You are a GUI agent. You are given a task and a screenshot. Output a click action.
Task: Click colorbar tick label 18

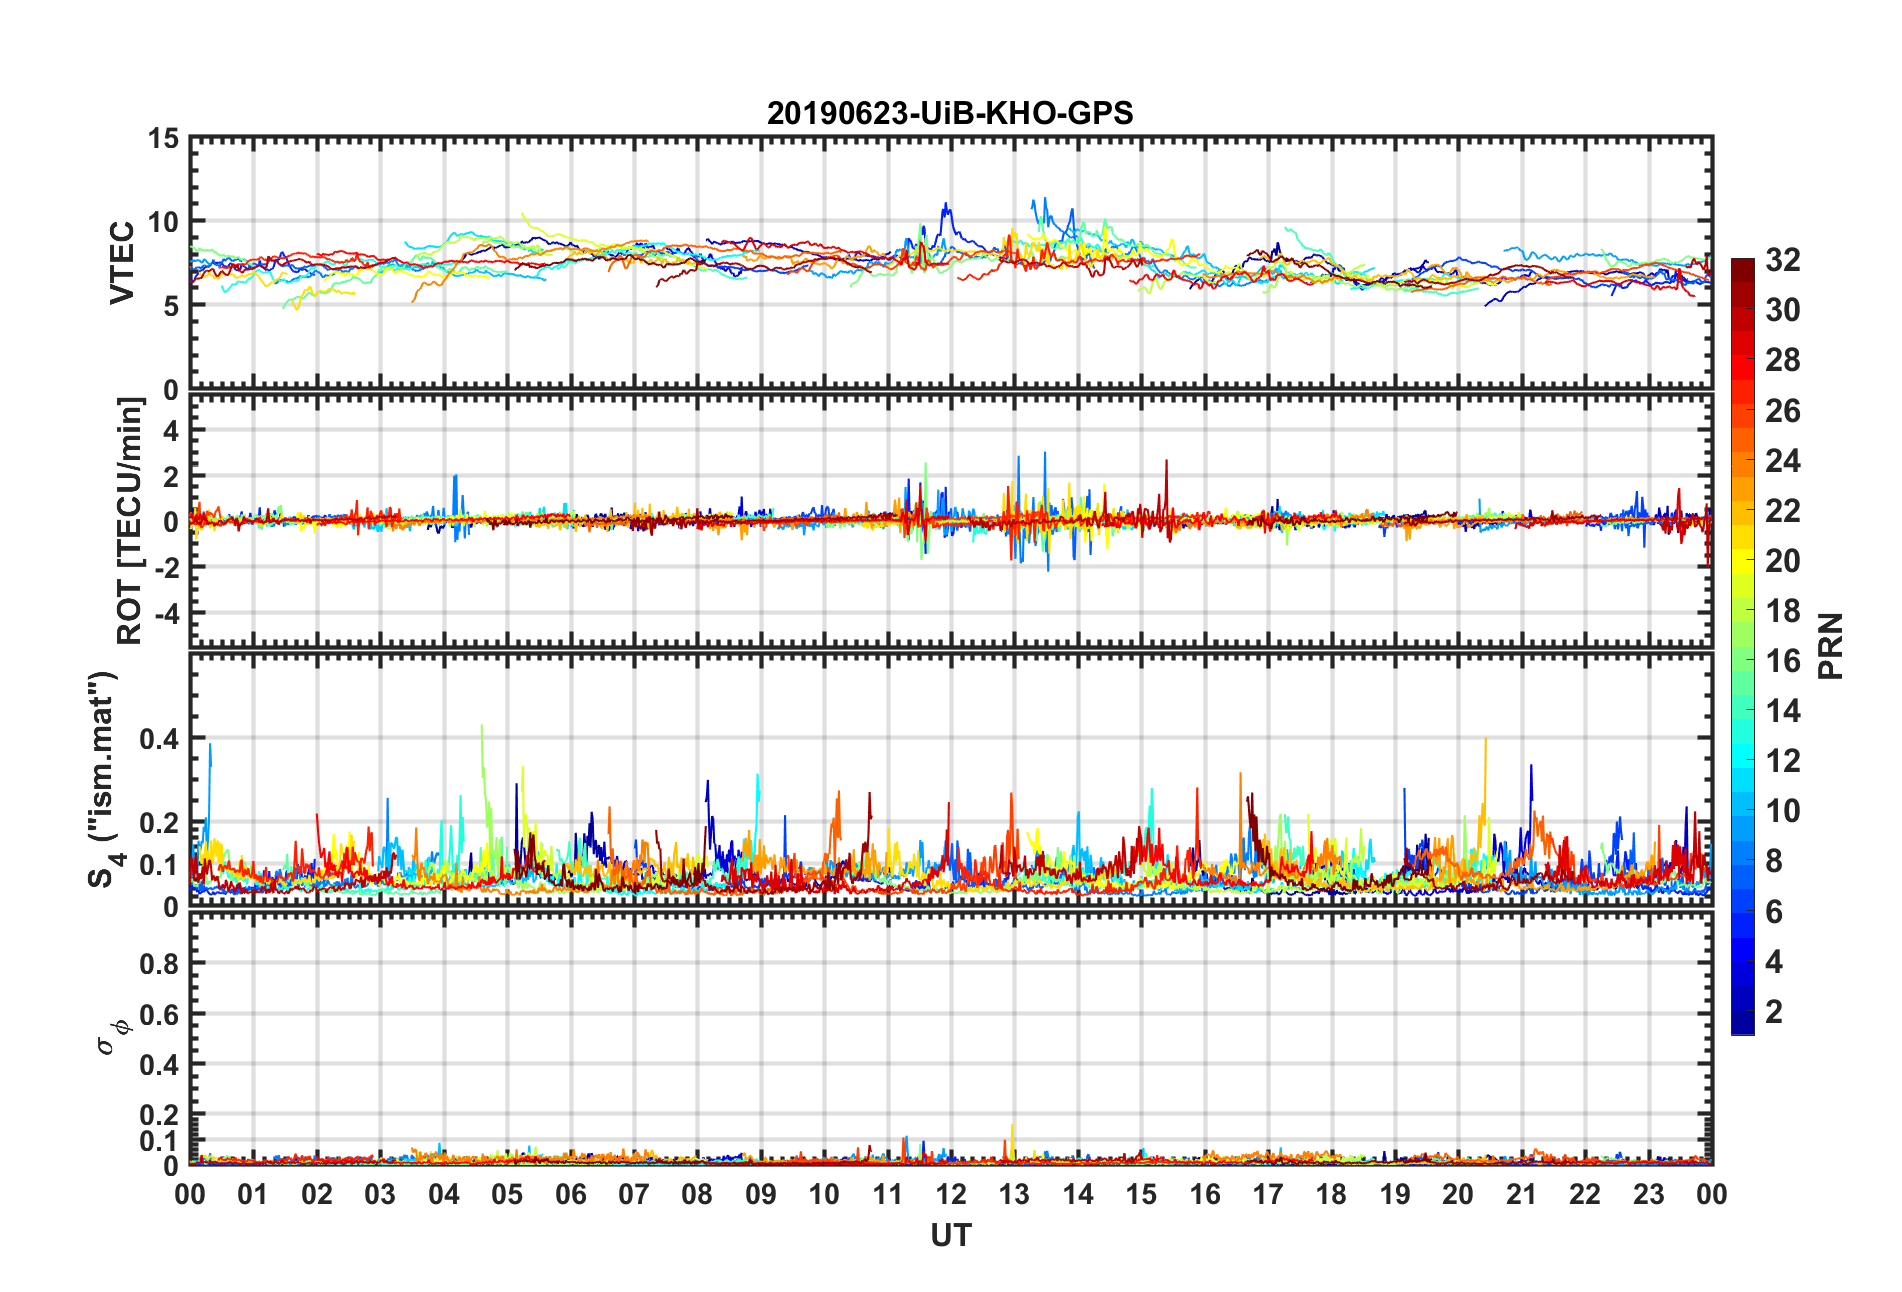pos(1782,611)
